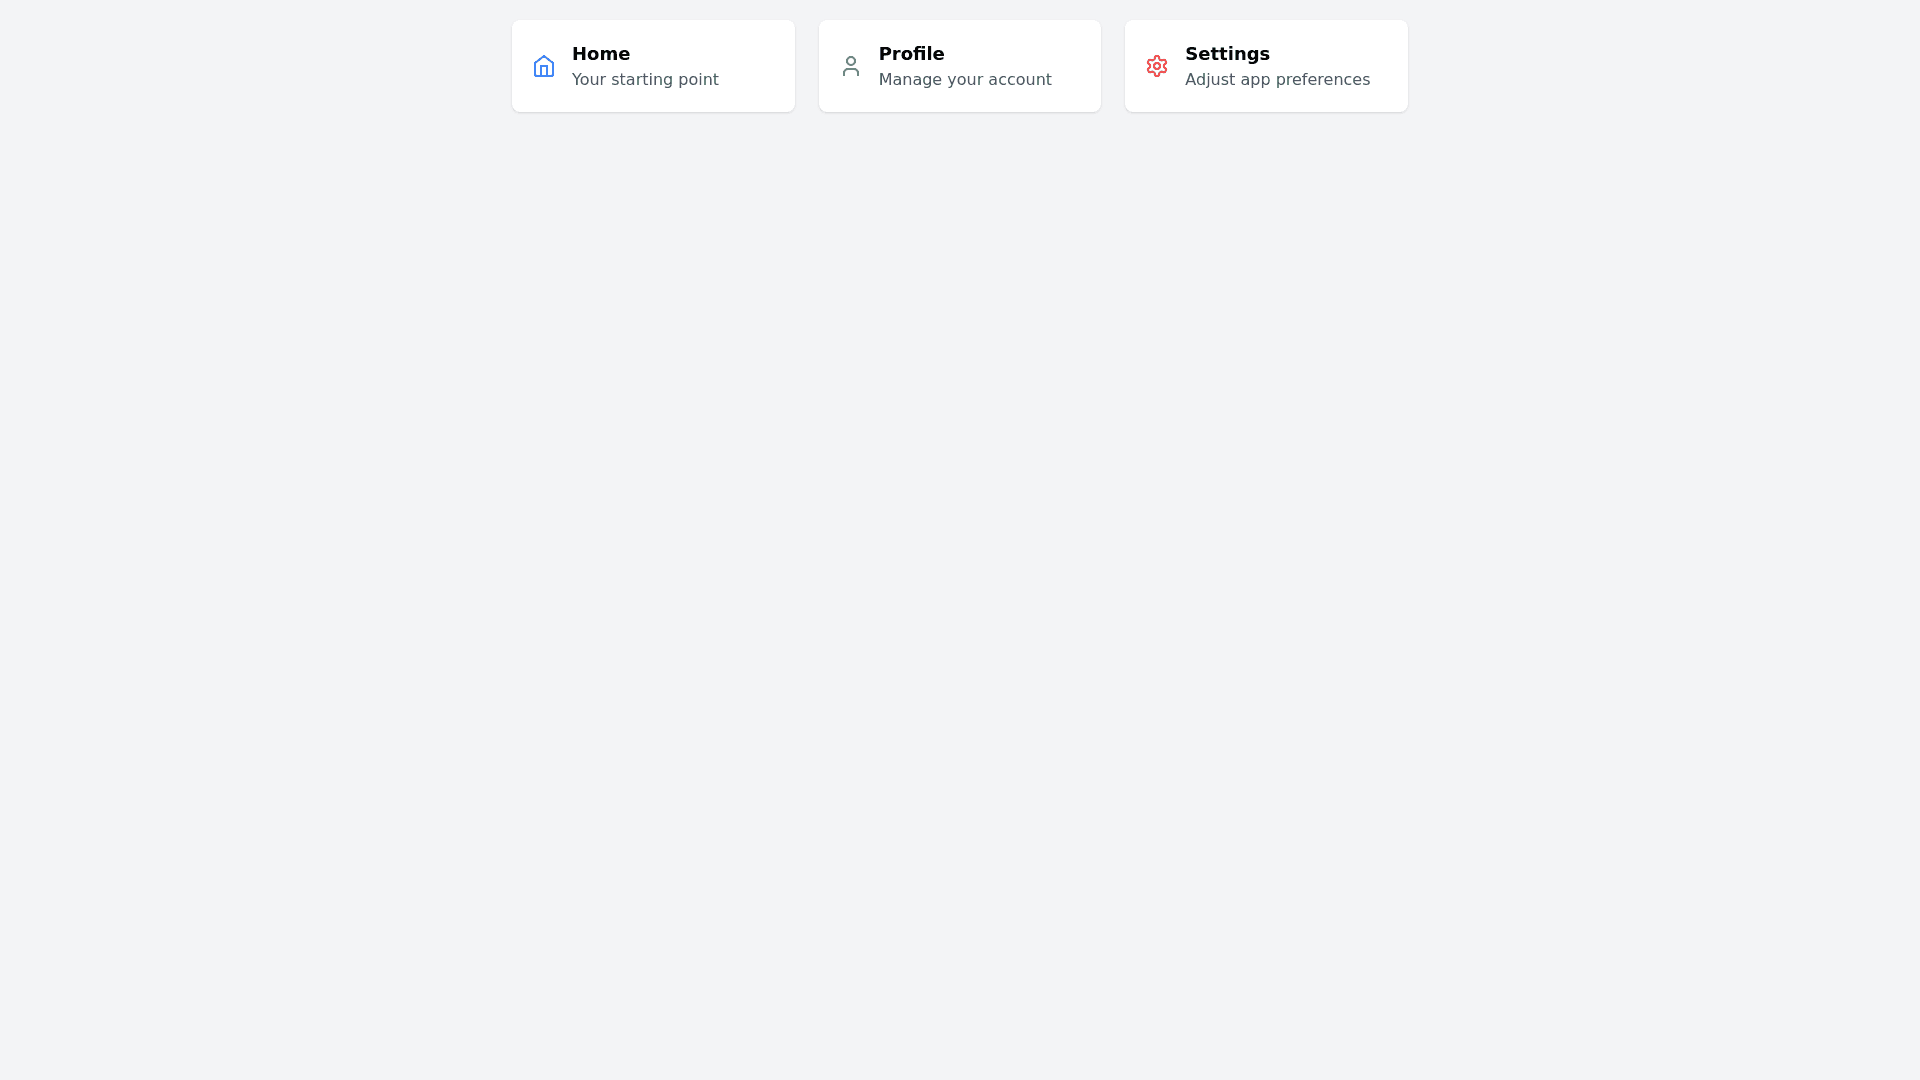Click the 'Your starting point' subtitle
The height and width of the screenshot is (1080, 1920).
coord(645,79)
